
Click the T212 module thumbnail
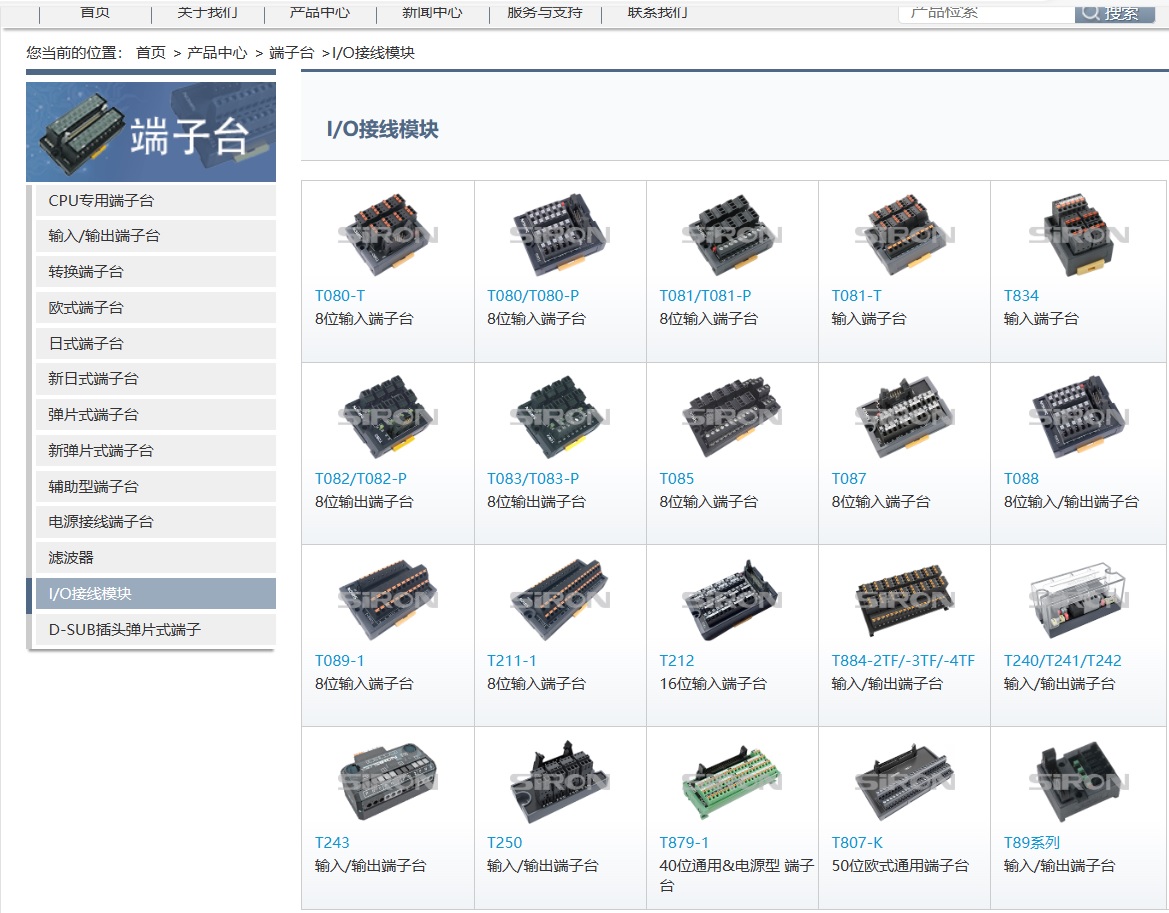(x=731, y=599)
